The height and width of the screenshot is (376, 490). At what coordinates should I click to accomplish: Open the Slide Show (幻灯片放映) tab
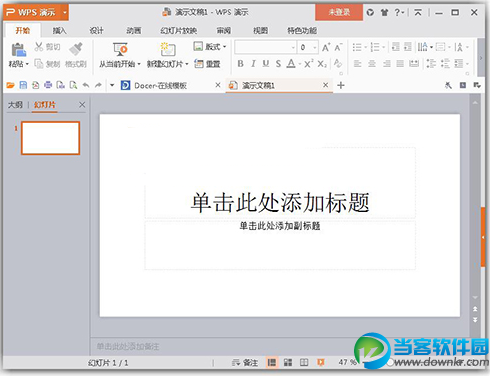pos(179,31)
